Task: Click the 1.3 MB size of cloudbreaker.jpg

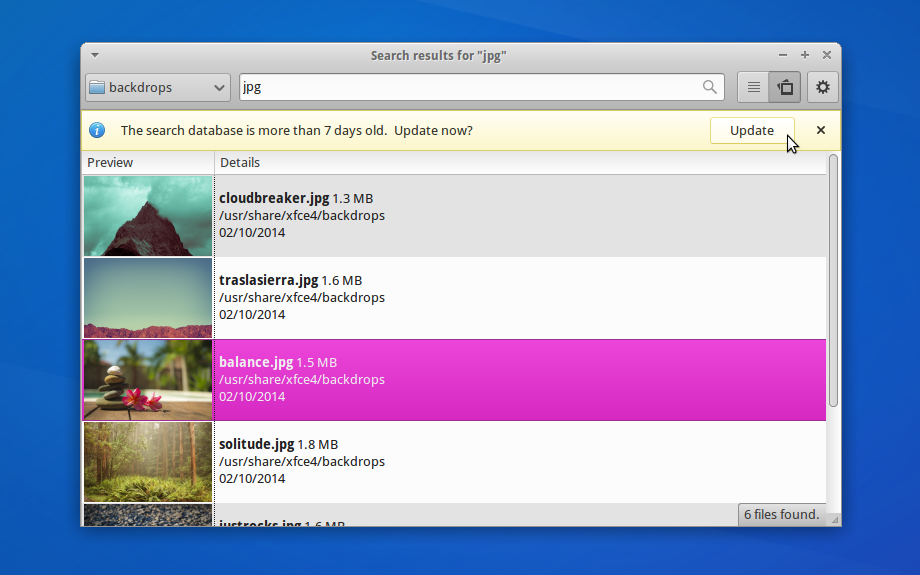Action: tap(353, 199)
